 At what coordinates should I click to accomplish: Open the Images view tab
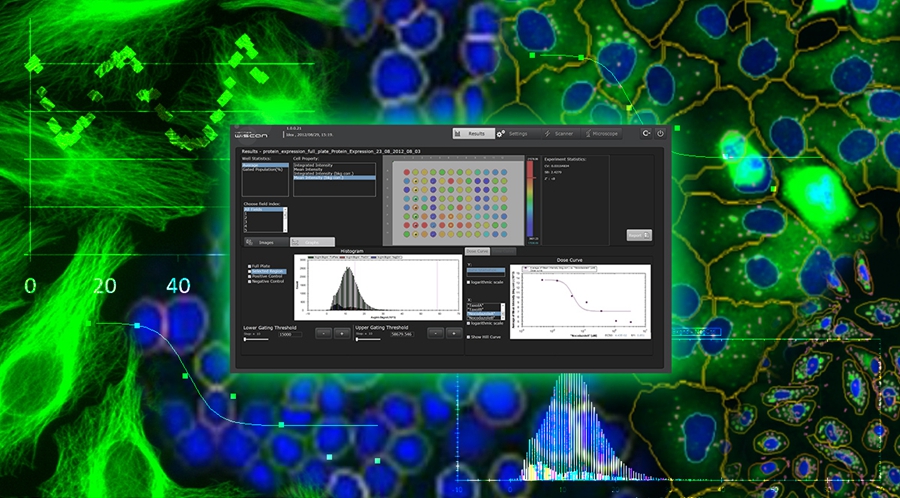pos(264,242)
